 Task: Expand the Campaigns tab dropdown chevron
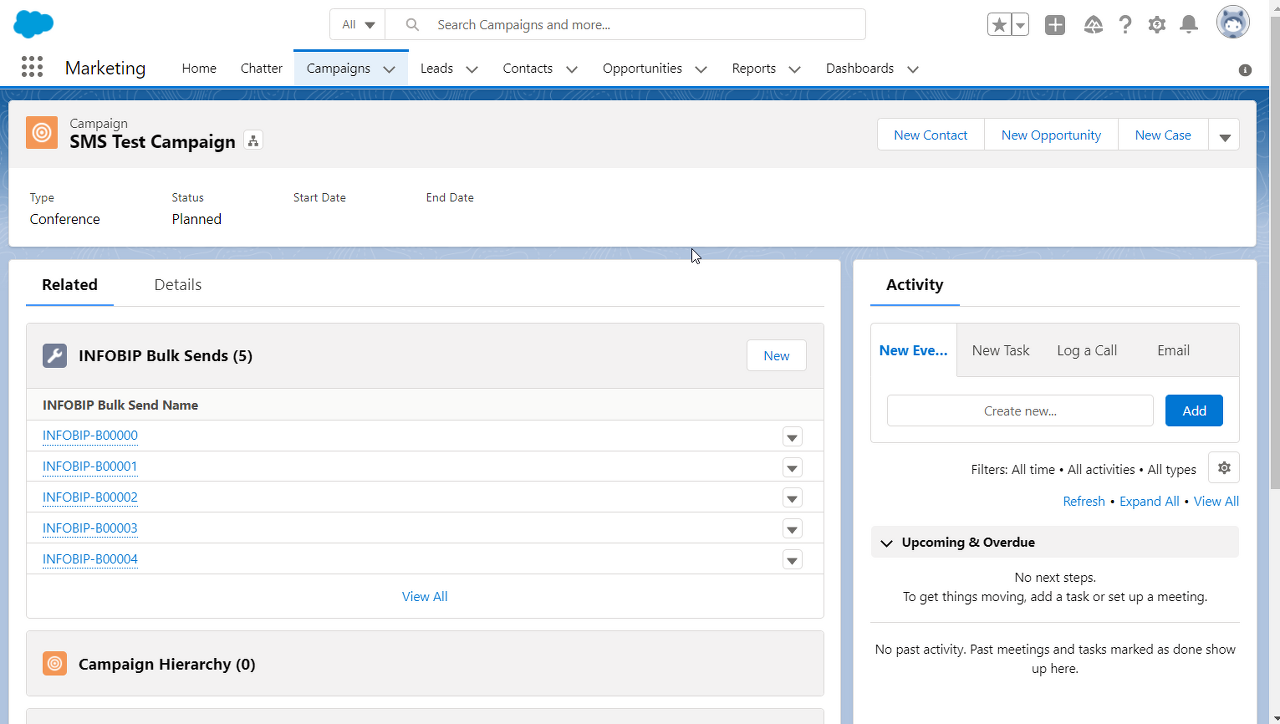pos(389,69)
